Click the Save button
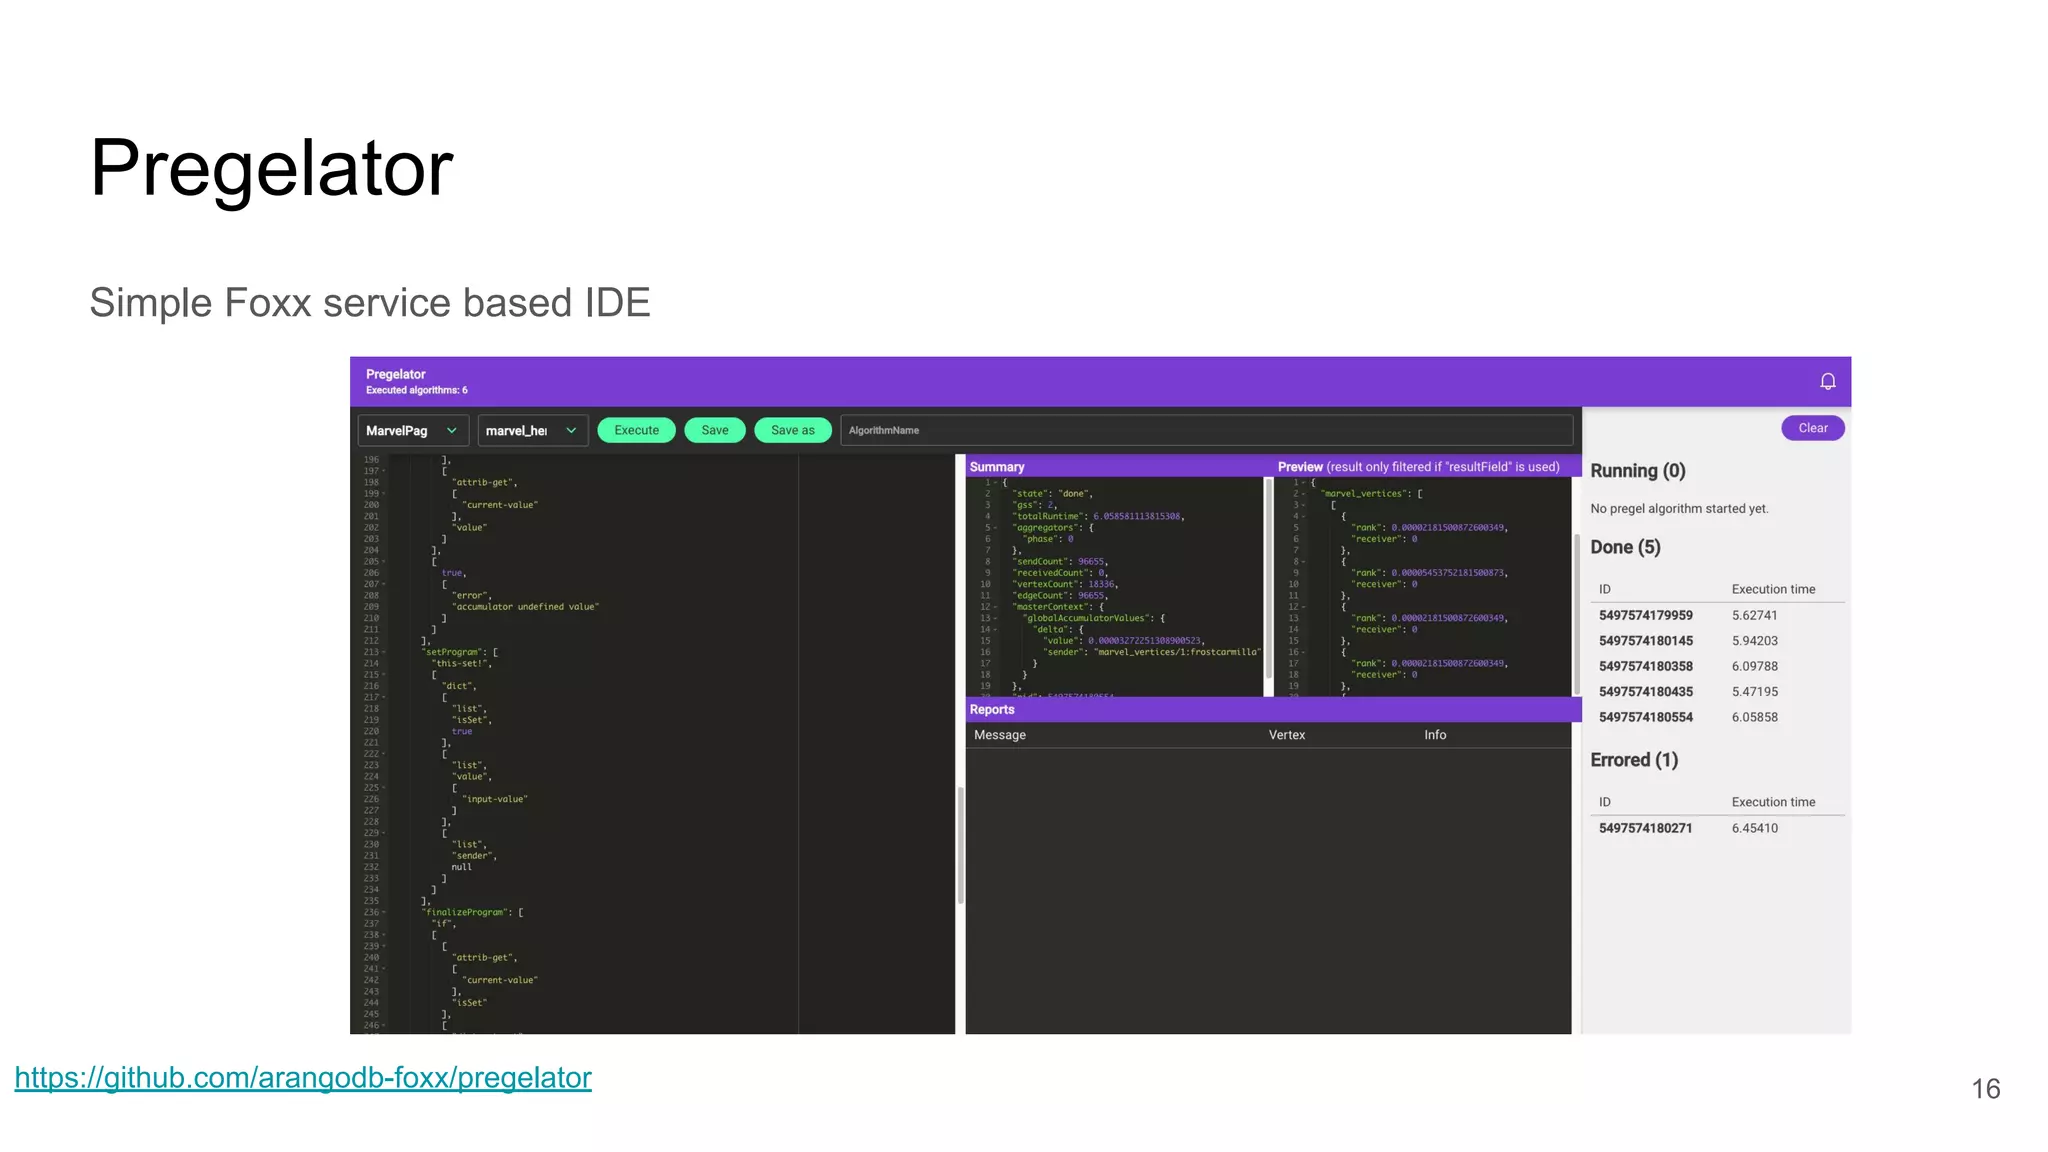The image size is (2048, 1152). point(714,430)
